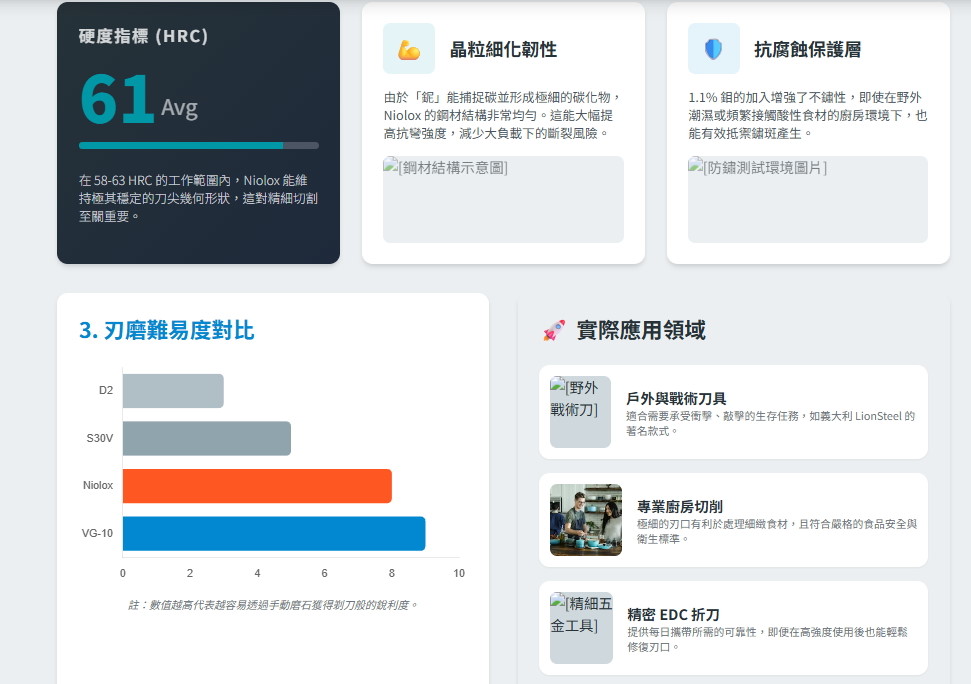Click the 防鏽測試環境圖片 image placeholder

point(807,199)
